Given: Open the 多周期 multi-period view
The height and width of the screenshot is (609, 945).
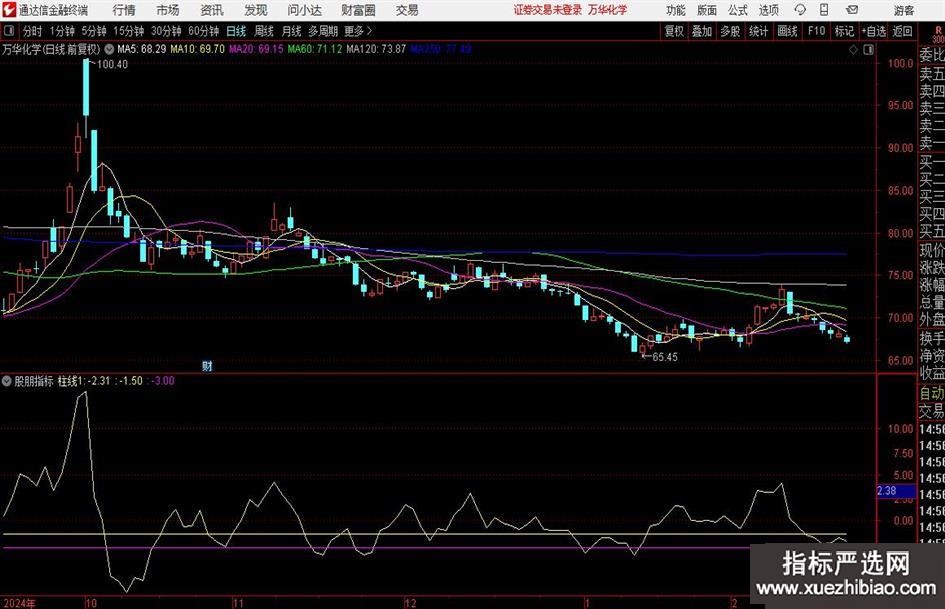Looking at the screenshot, I should (323, 31).
